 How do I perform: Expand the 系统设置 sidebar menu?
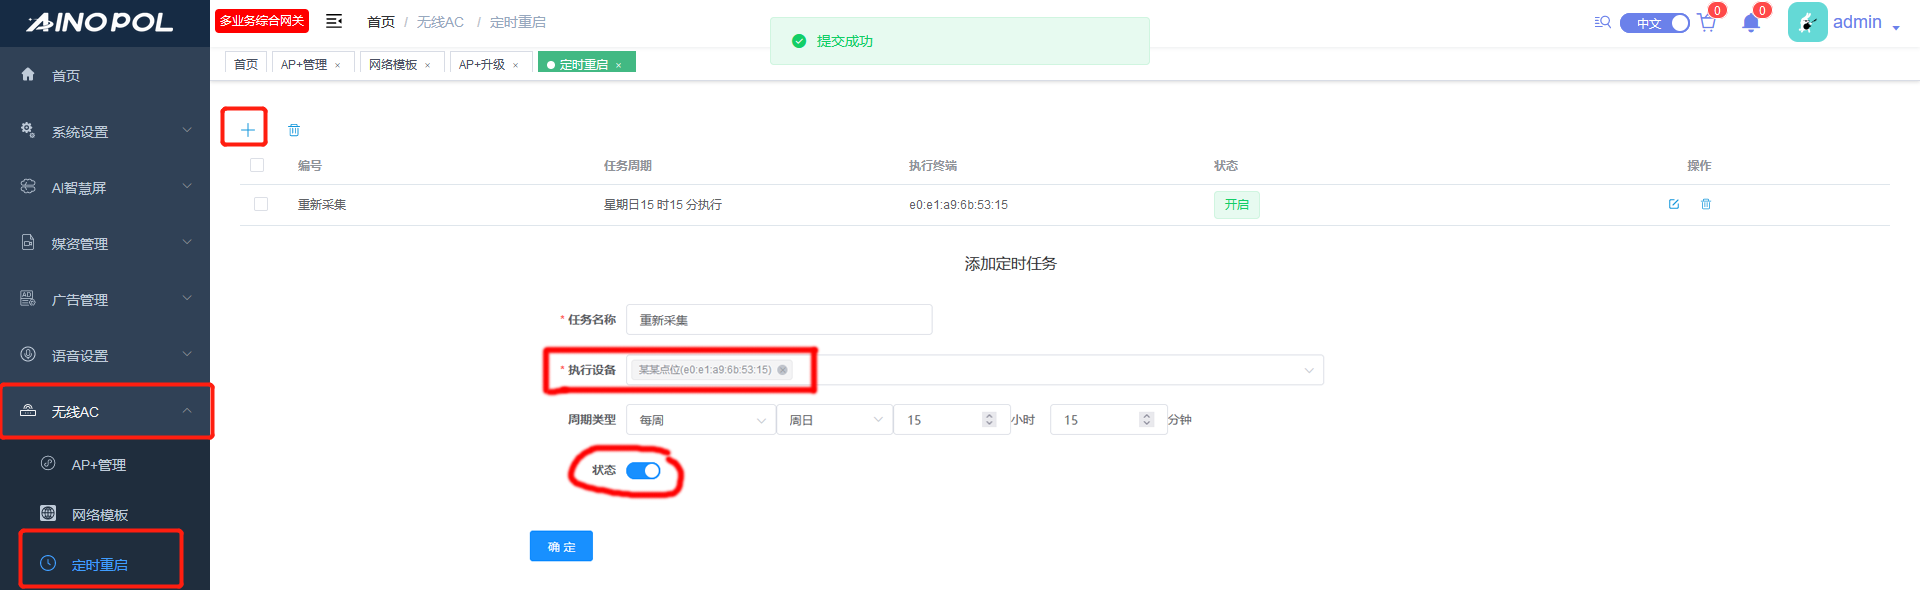(105, 132)
